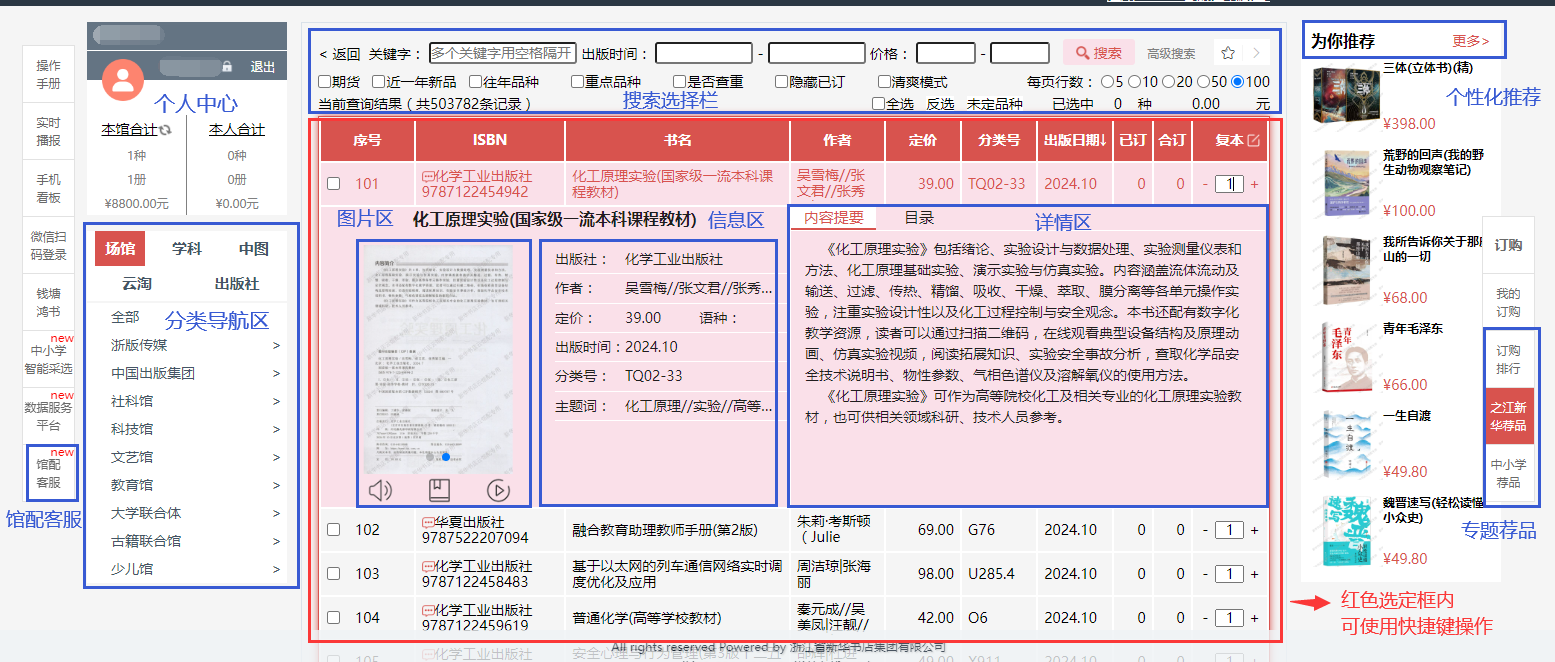Click the comment icon before 华夏出版社
1555x662 pixels.
click(428, 522)
